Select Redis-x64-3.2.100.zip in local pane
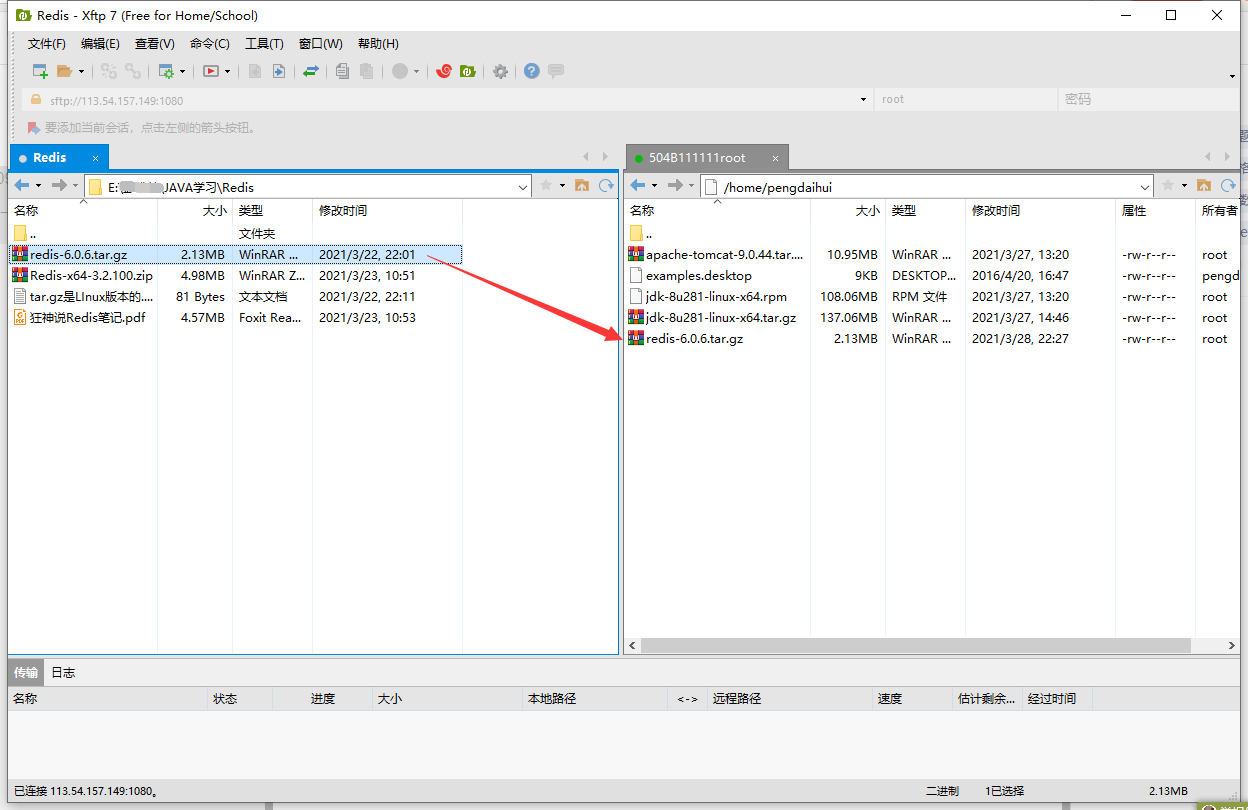The height and width of the screenshot is (810, 1248). (x=235, y=276)
